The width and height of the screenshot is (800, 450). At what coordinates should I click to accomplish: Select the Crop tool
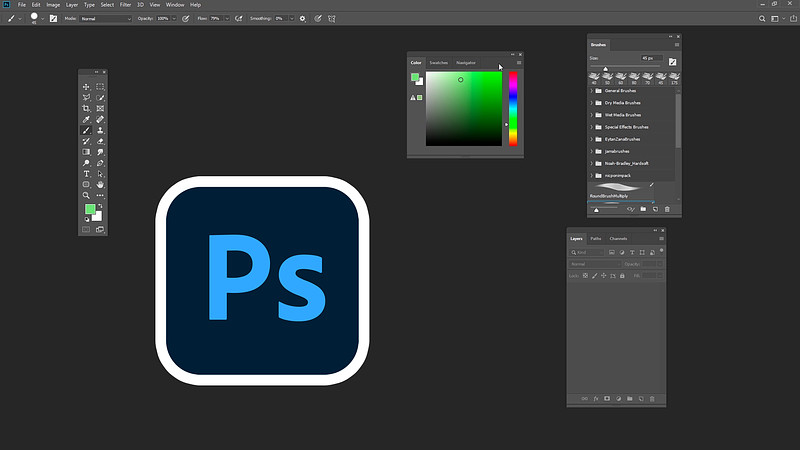pyautogui.click(x=86, y=108)
